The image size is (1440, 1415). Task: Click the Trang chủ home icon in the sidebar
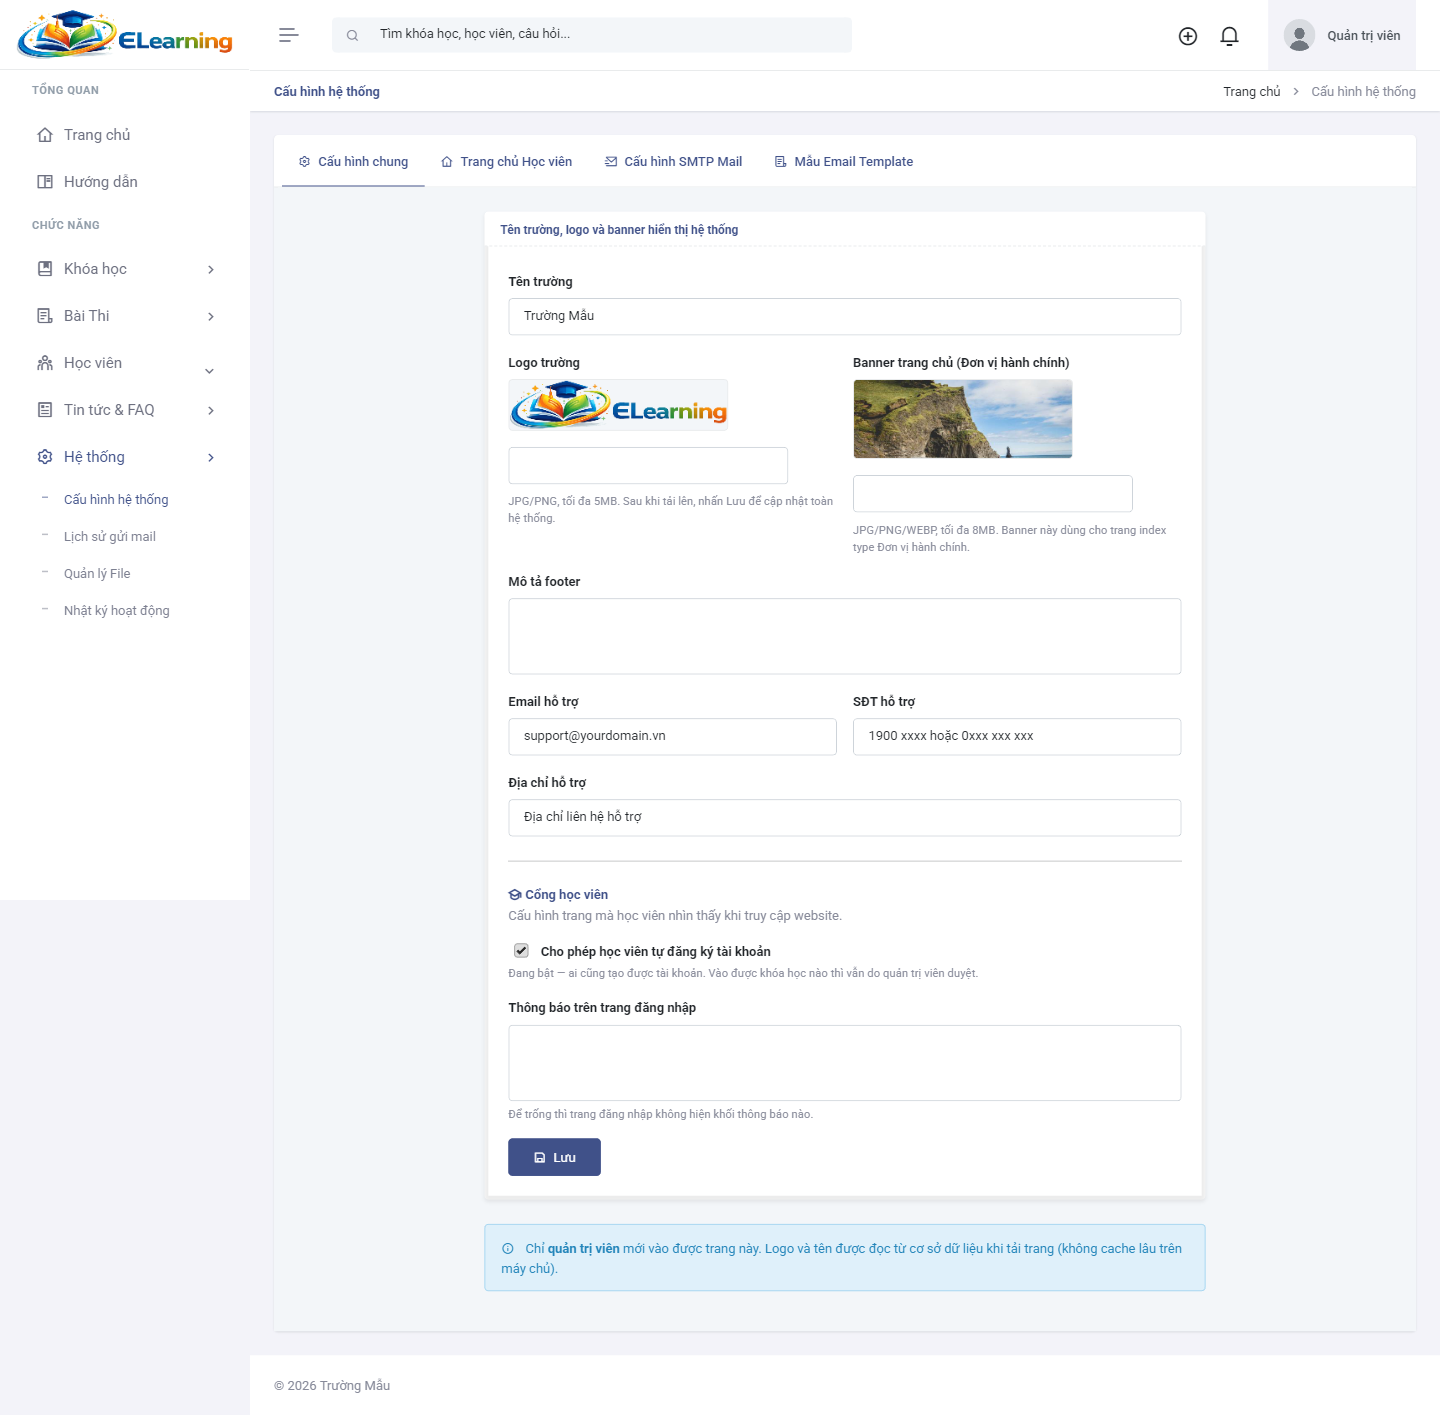(45, 135)
